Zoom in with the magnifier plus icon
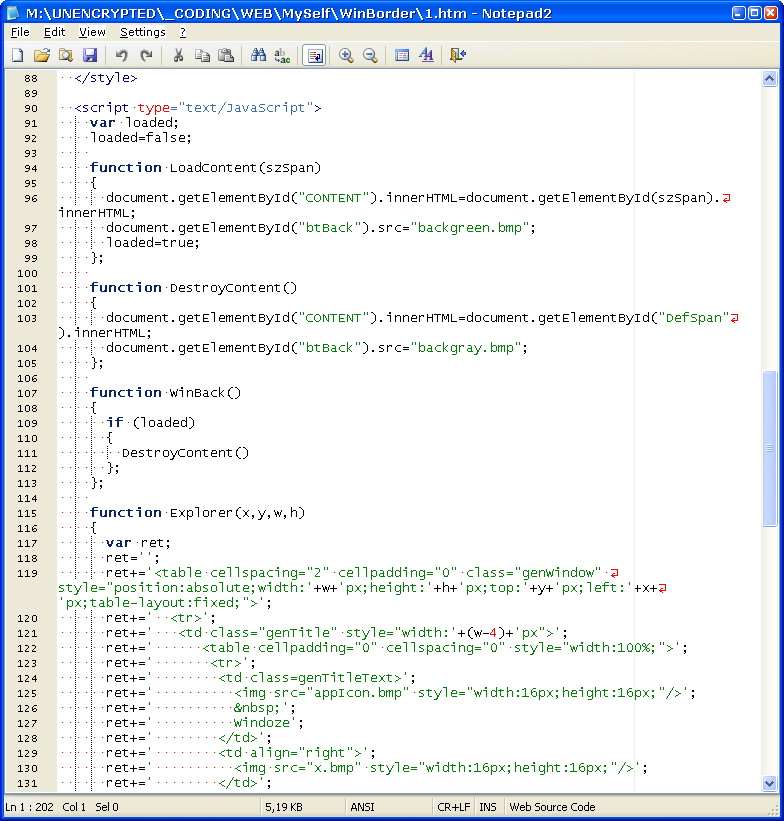 tap(346, 55)
